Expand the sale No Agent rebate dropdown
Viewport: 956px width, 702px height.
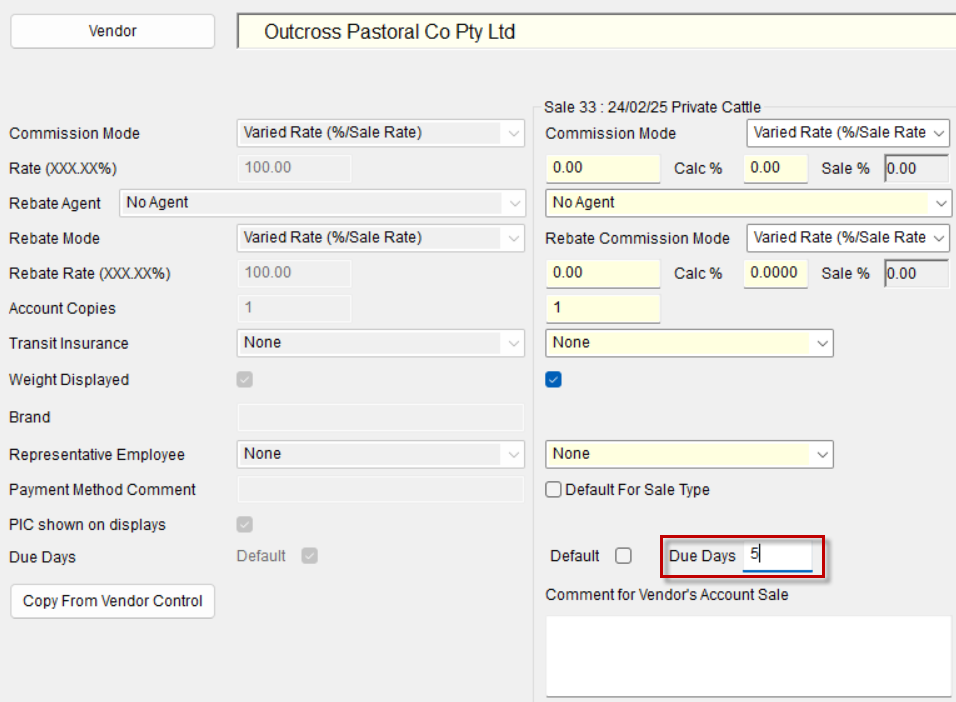pos(748,203)
